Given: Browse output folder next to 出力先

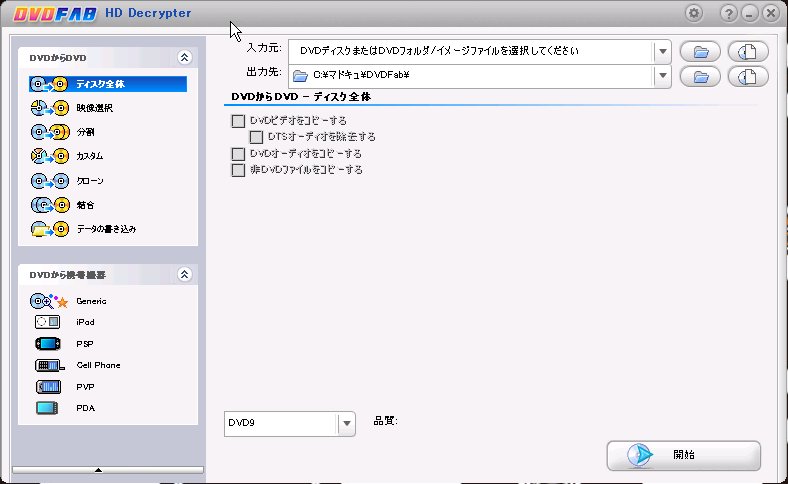Looking at the screenshot, I should [x=700, y=76].
